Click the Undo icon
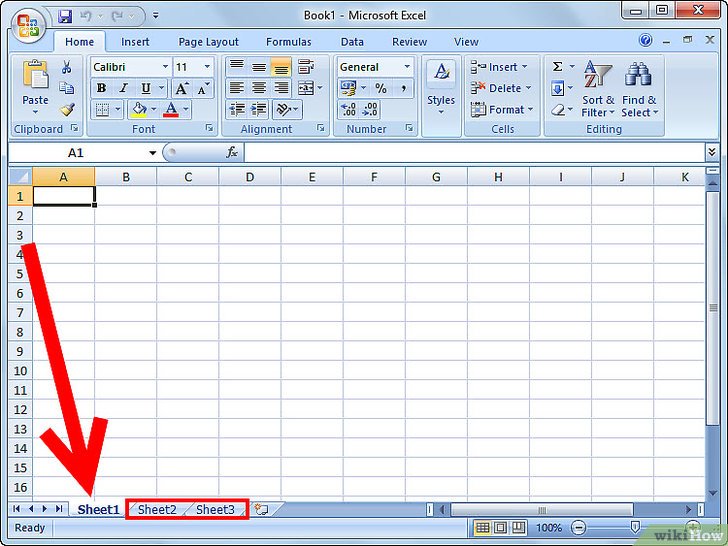 click(86, 16)
